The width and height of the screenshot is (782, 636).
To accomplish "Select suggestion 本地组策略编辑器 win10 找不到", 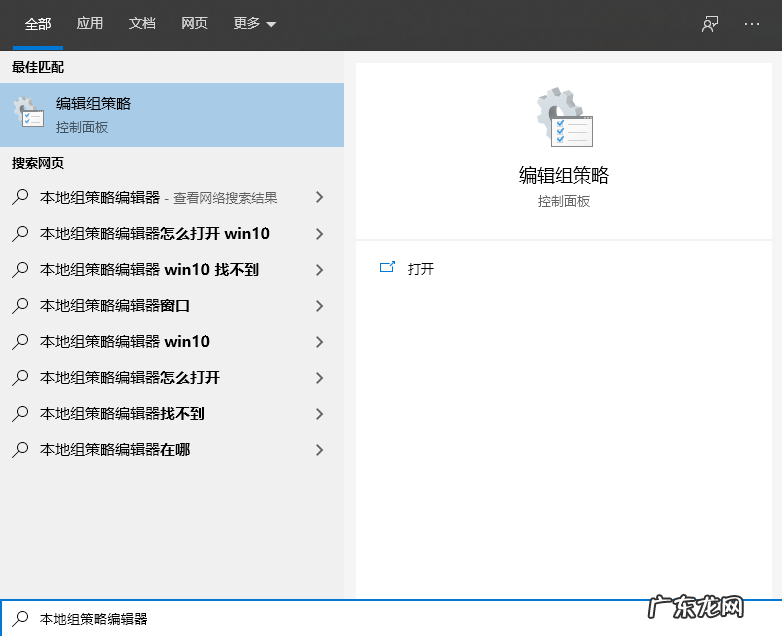I will tap(172, 270).
